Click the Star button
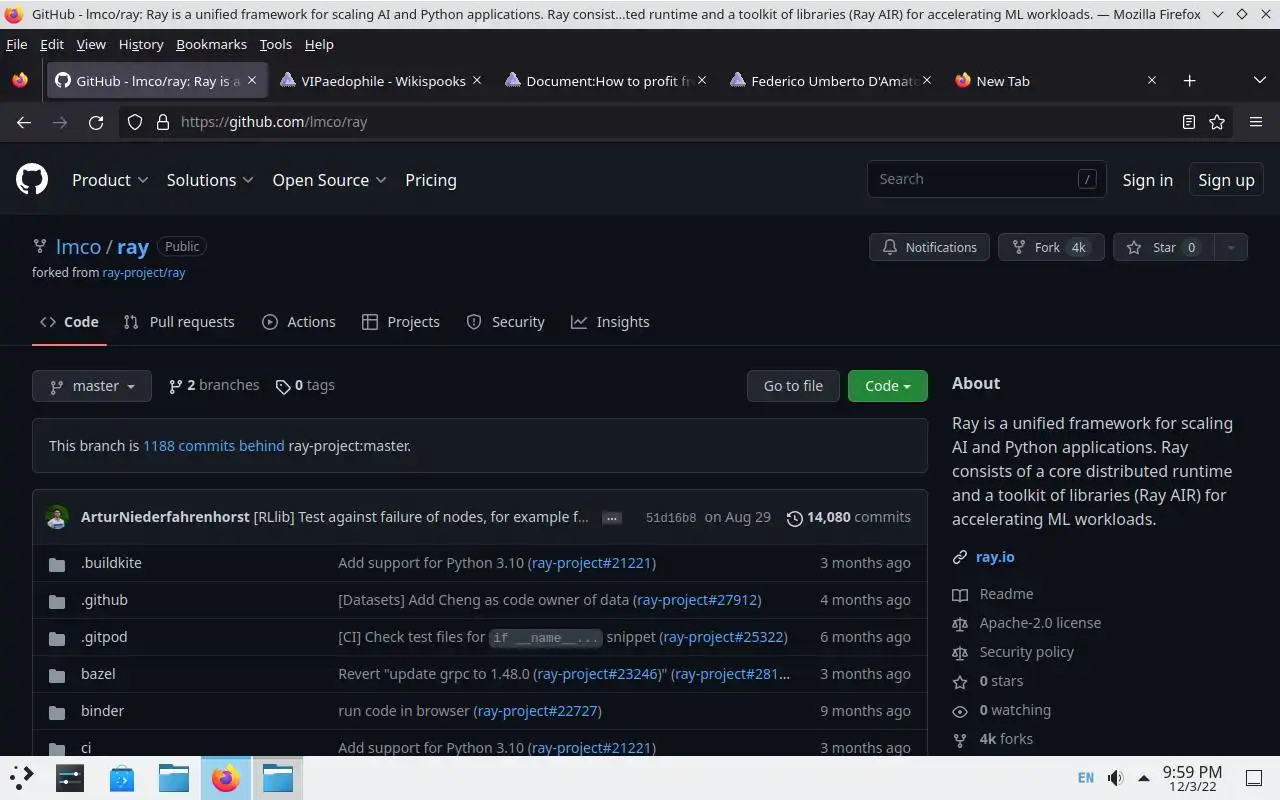 (x=1164, y=247)
